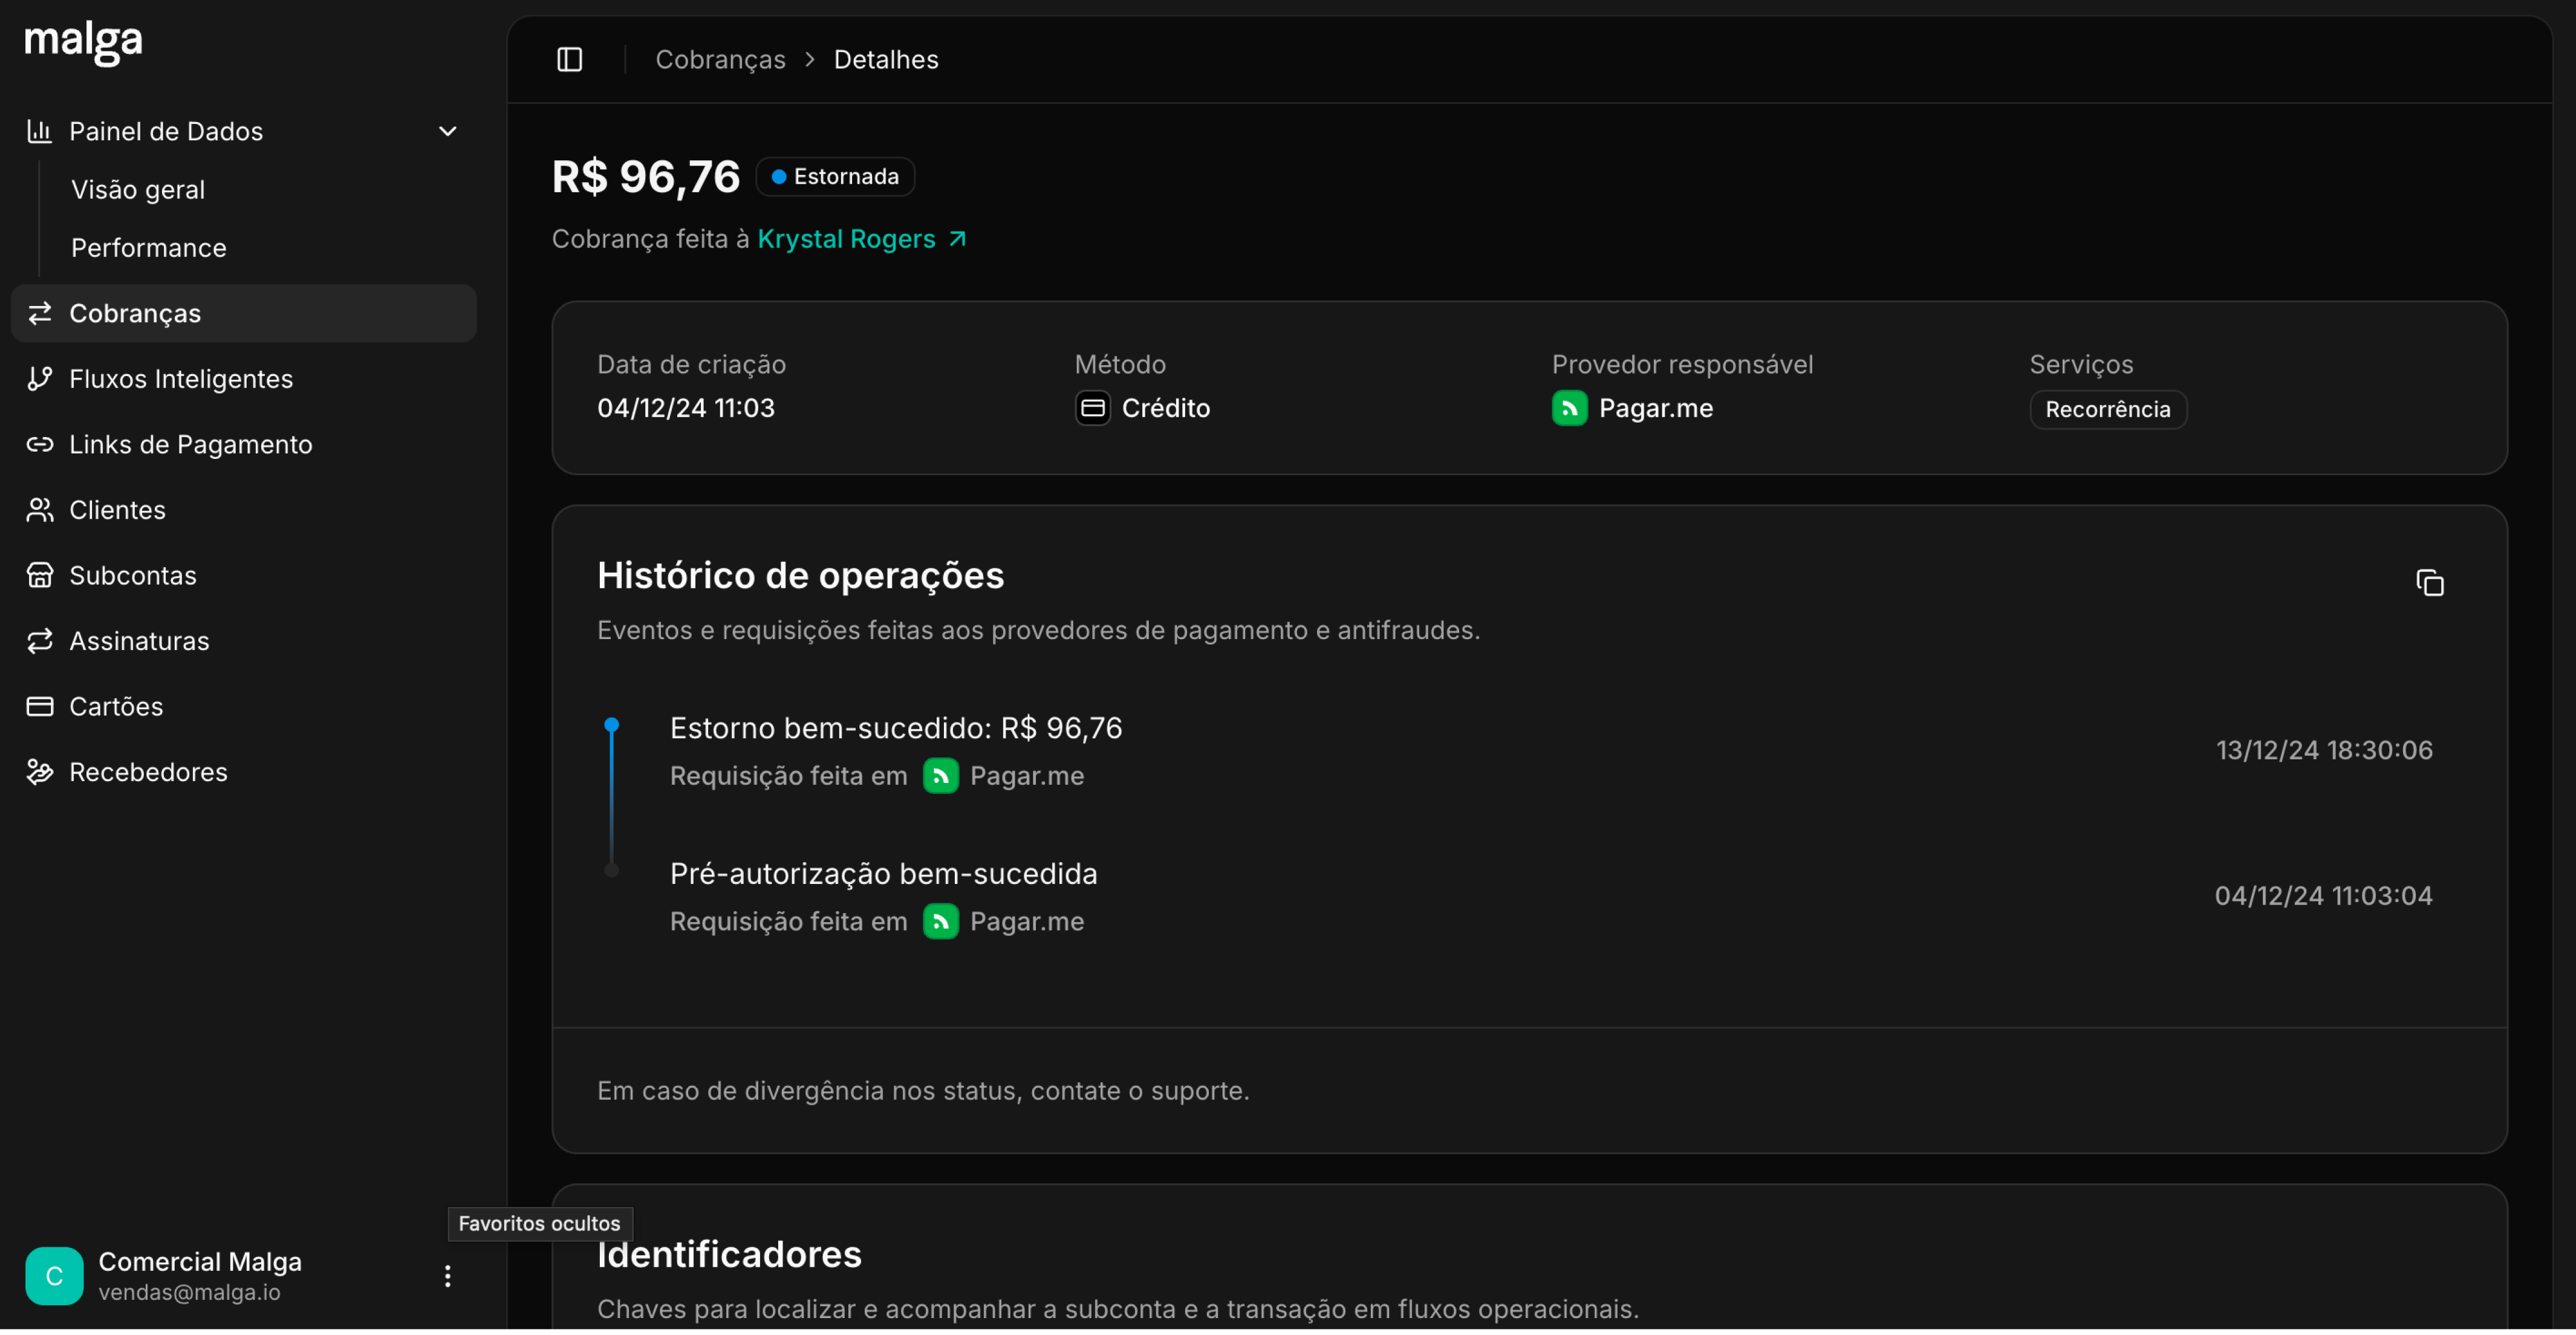Click Pagar.me icon under Estorno bem-sucedido
Viewport: 2576px width, 1335px height.
(940, 777)
